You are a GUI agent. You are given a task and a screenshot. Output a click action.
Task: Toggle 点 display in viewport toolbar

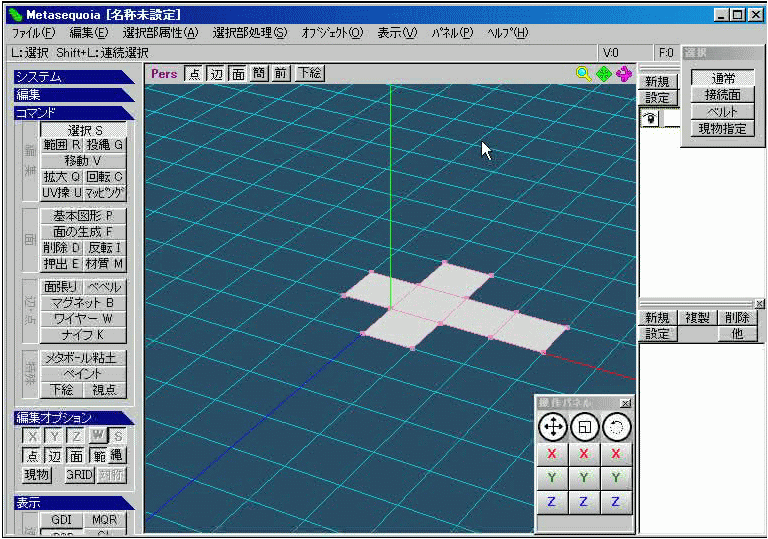pyautogui.click(x=194, y=74)
